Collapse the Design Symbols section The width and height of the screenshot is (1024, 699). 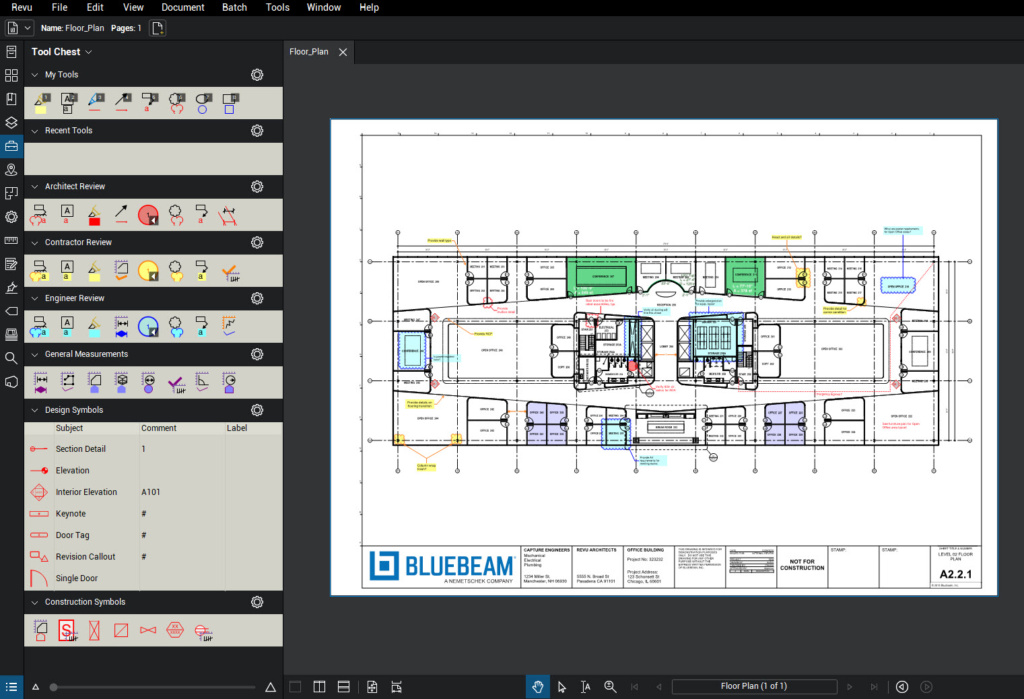35,410
